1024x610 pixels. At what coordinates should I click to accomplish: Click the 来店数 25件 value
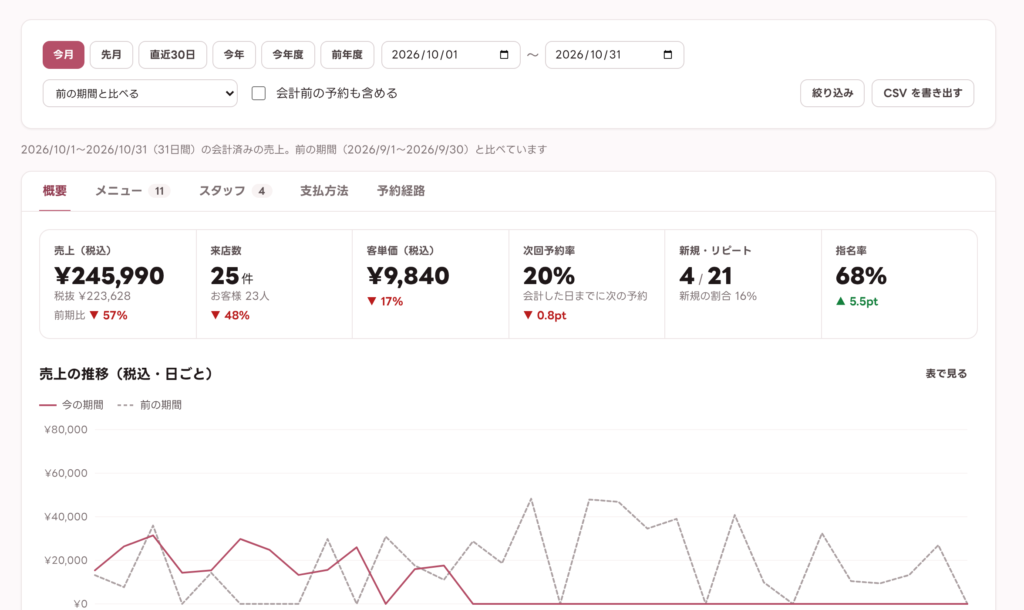tap(231, 276)
